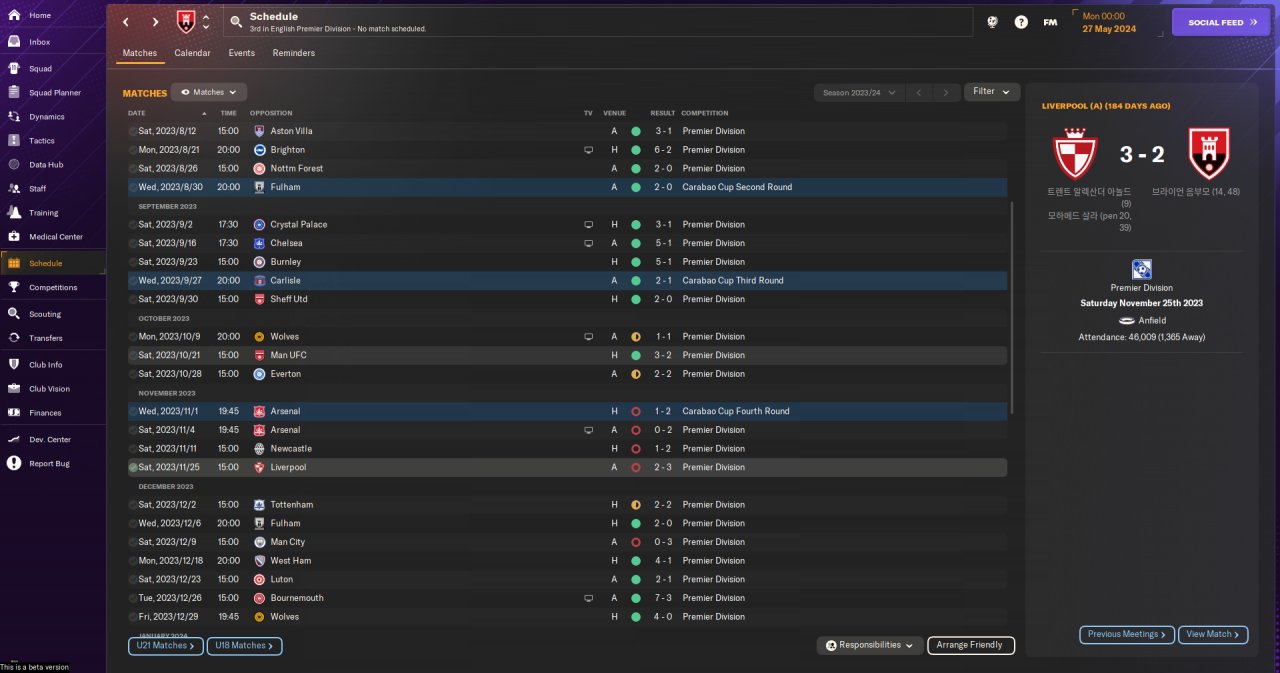Click TV icon on Brighton row
1280x673 pixels.
(589, 150)
